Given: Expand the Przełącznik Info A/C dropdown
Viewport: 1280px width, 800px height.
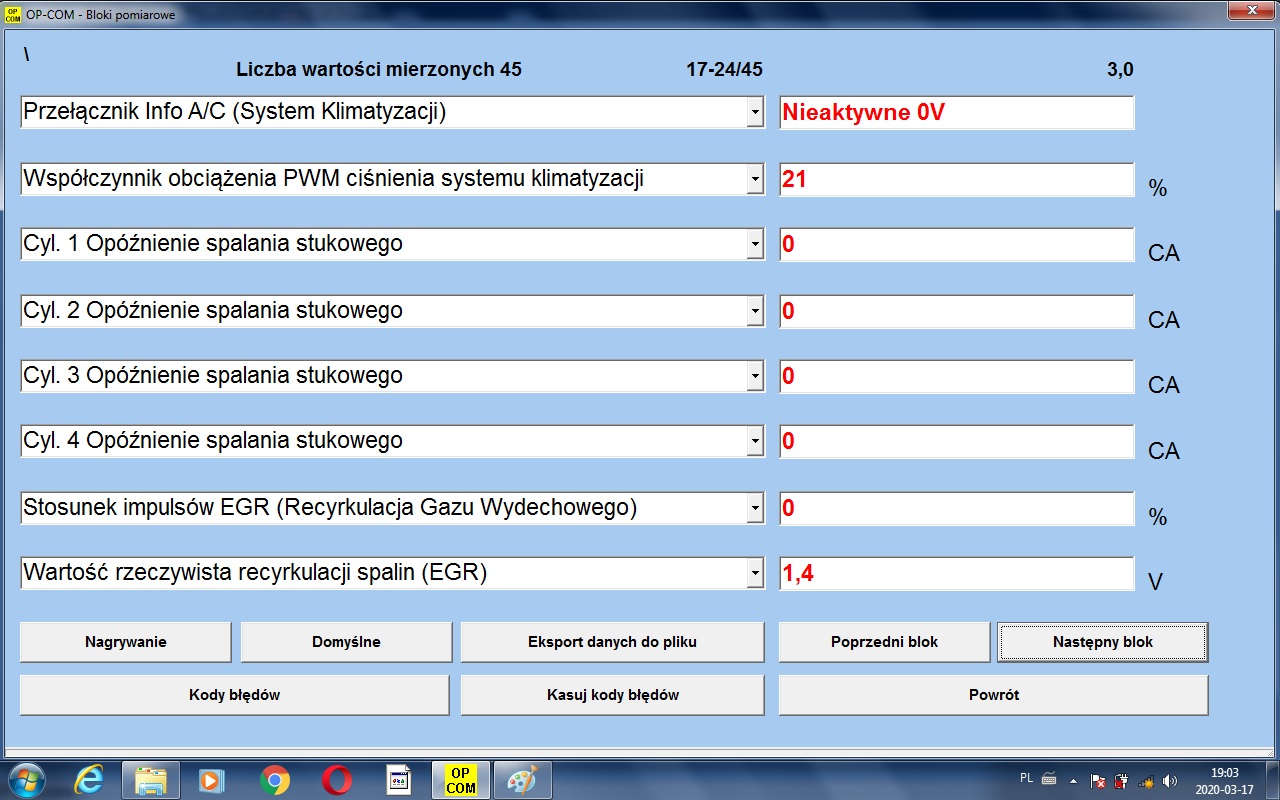Looking at the screenshot, I should (x=755, y=113).
